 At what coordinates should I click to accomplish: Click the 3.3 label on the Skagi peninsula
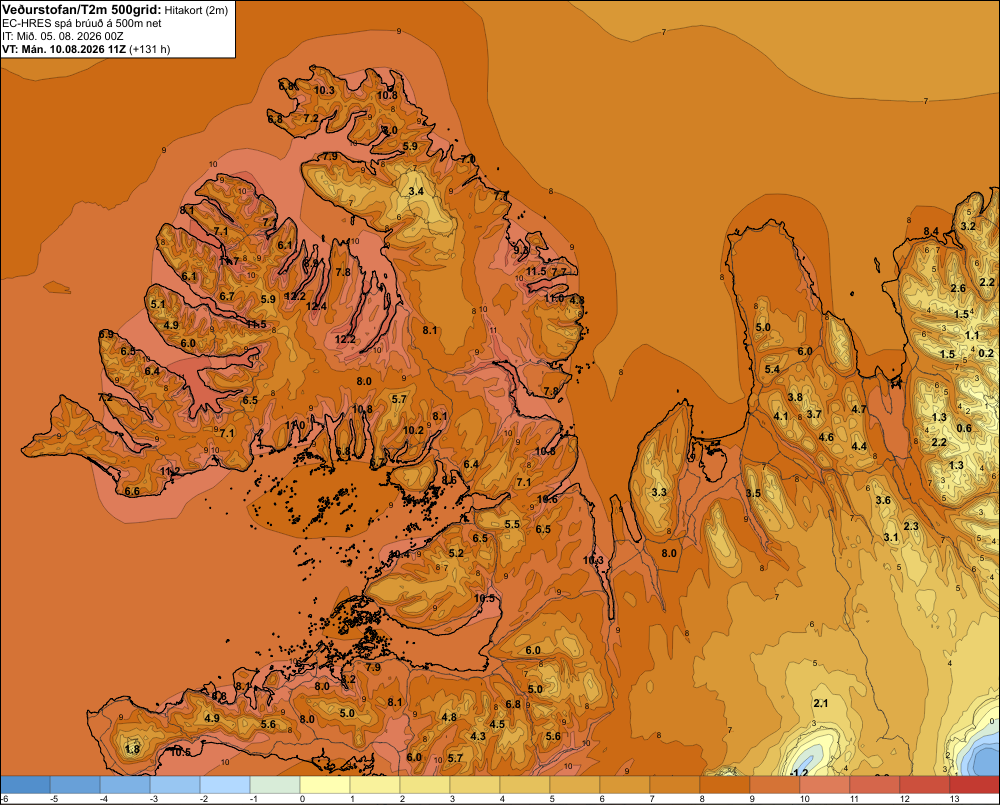[x=659, y=492]
